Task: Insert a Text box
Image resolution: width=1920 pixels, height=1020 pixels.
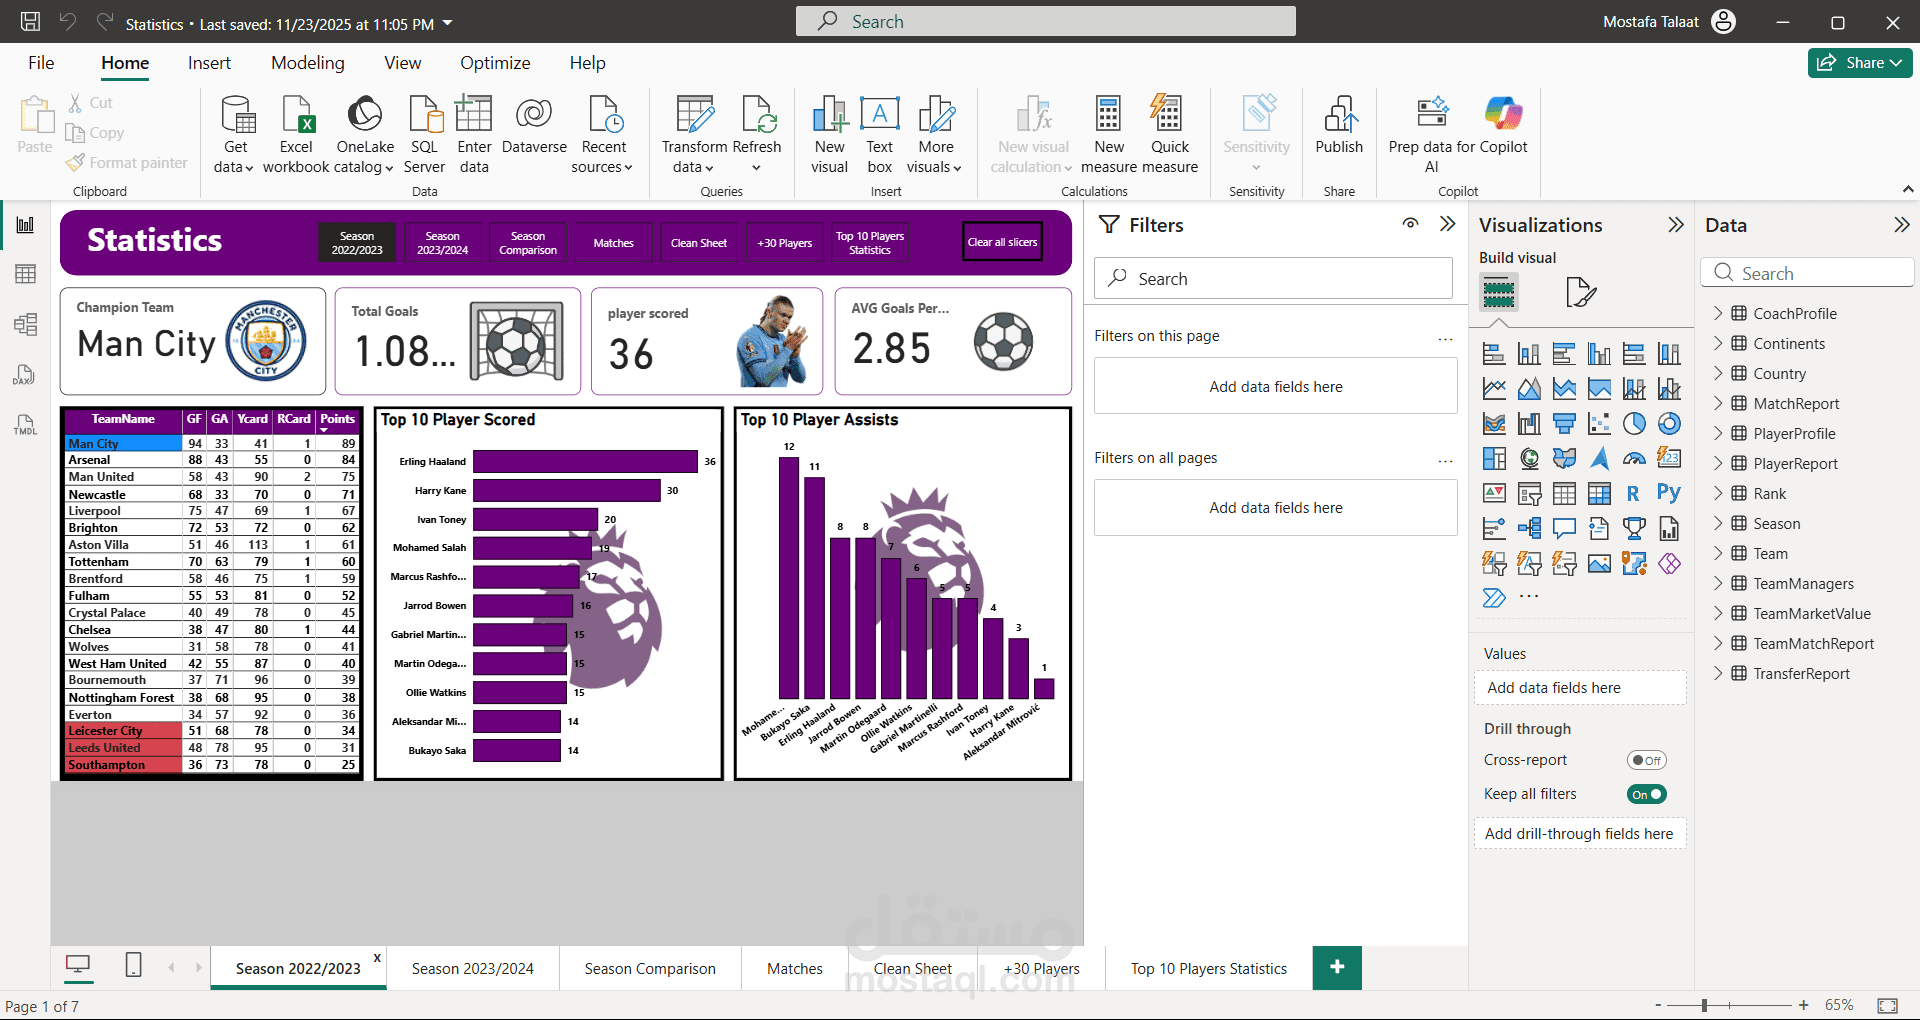Action: click(880, 135)
